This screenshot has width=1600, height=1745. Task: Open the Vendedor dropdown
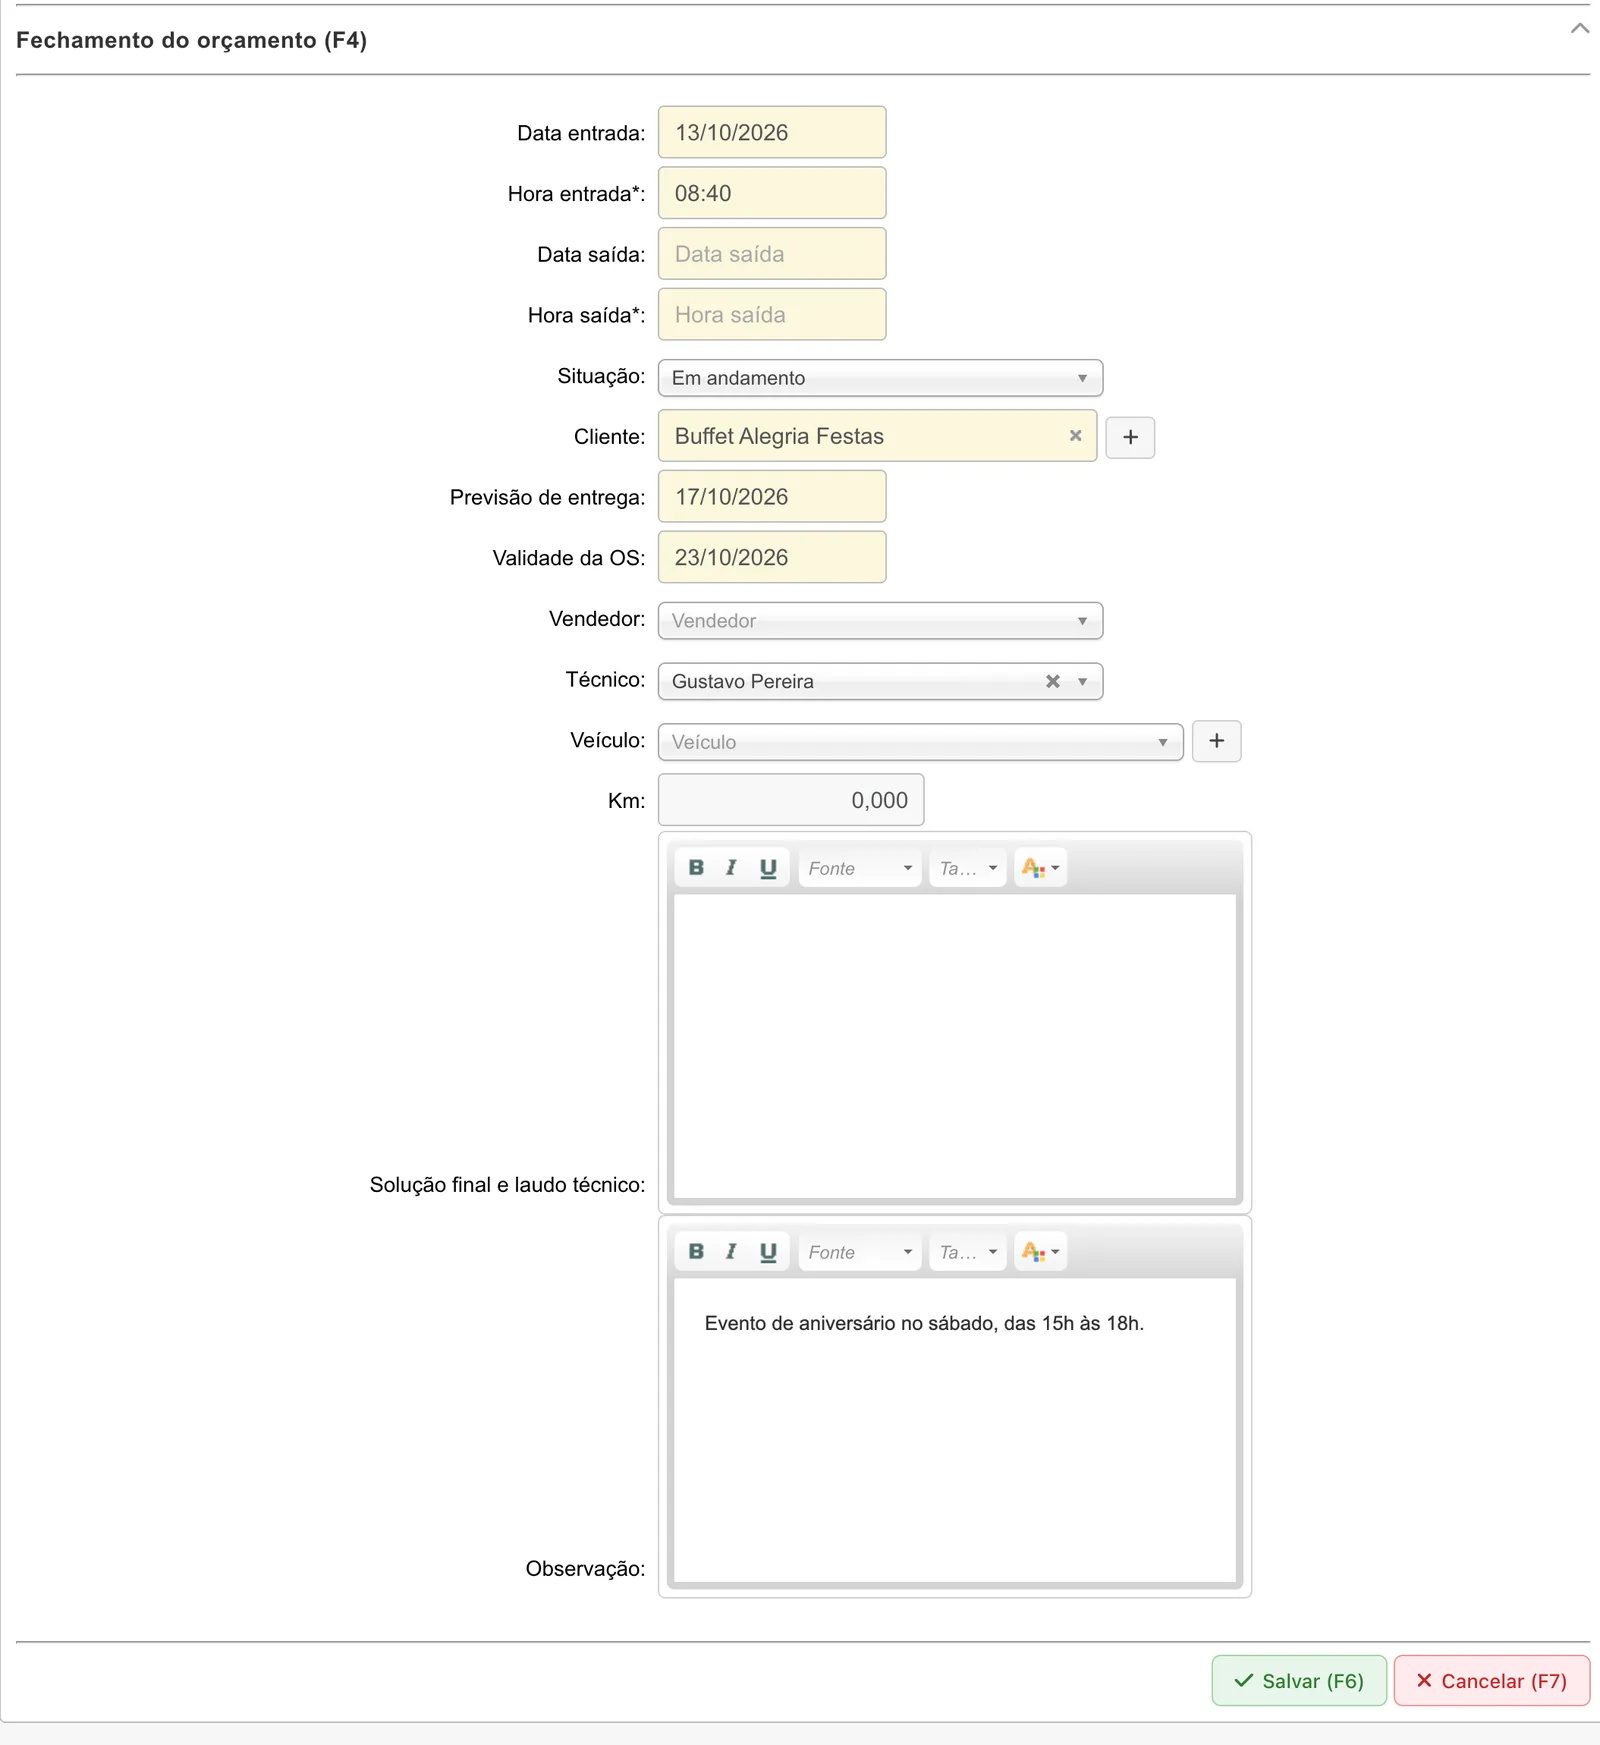pos(880,621)
